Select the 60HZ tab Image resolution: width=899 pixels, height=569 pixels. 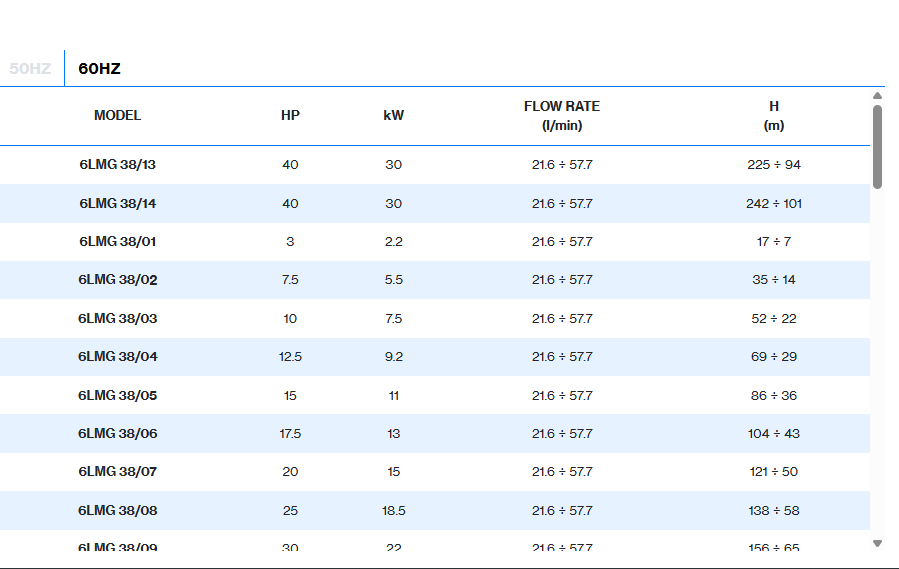click(x=99, y=69)
